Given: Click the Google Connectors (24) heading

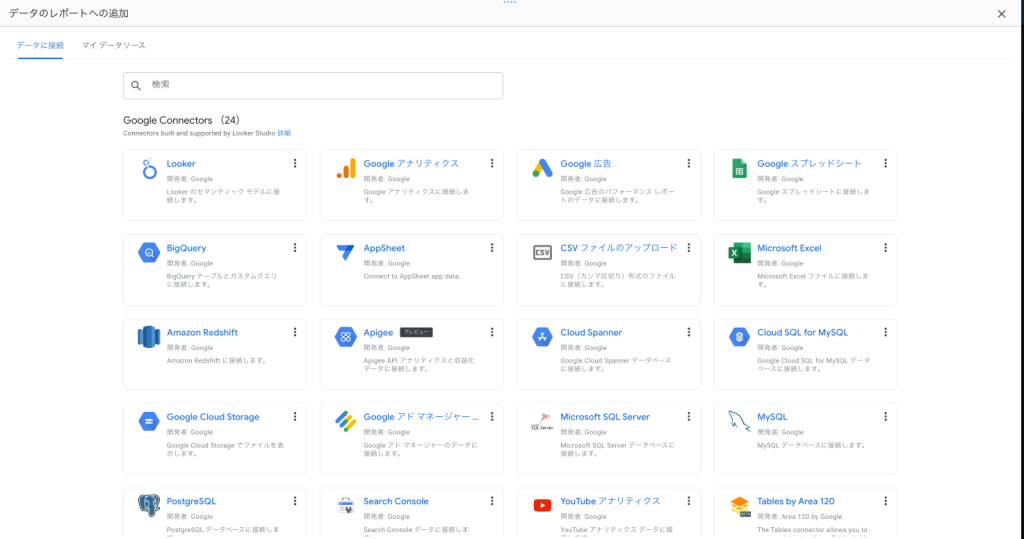Looking at the screenshot, I should tap(182, 120).
